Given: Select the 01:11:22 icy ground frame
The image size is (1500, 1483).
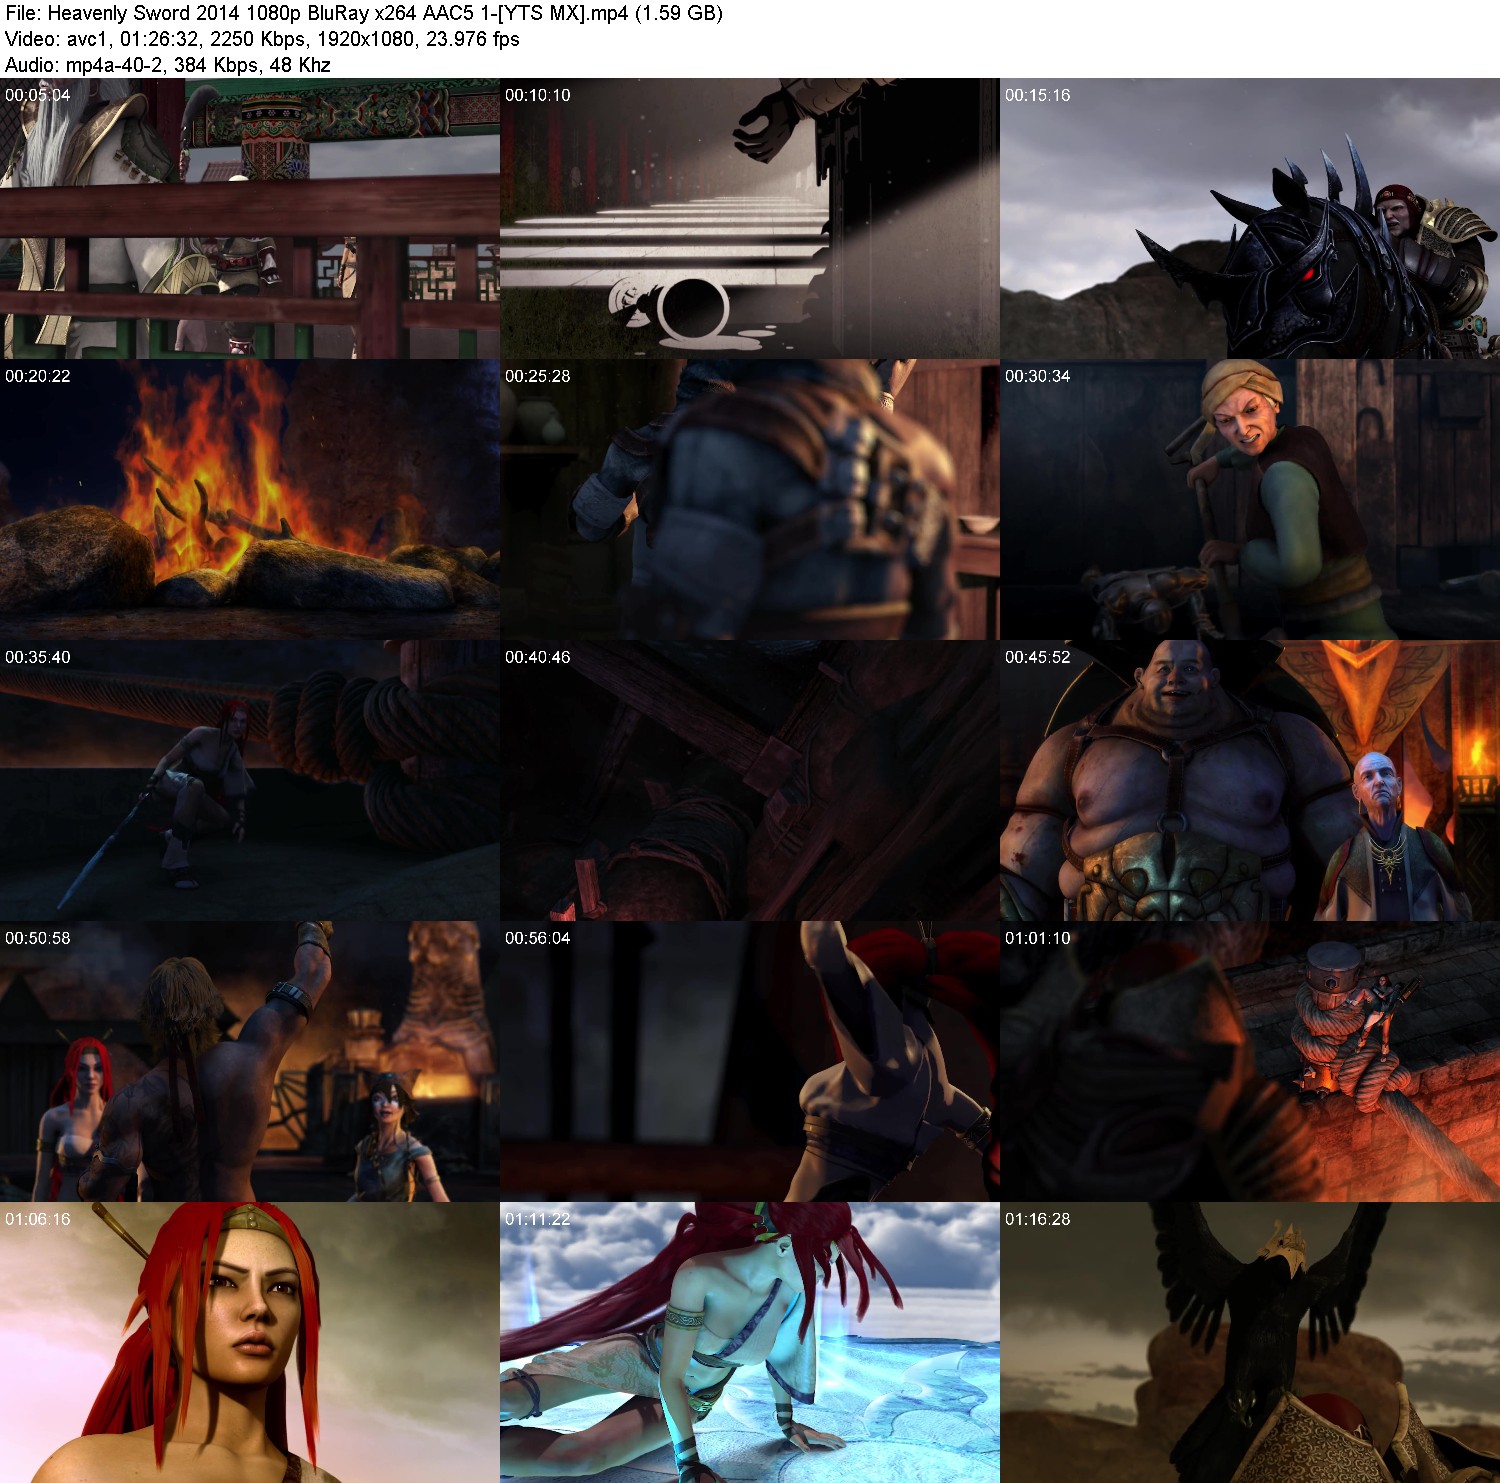Looking at the screenshot, I should point(750,1342).
